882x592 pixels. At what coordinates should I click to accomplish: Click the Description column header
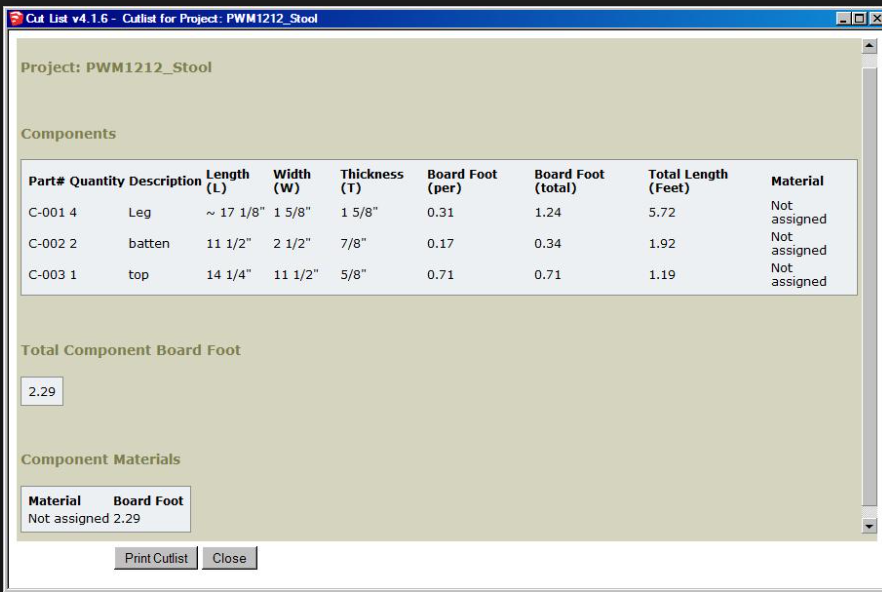coord(165,181)
